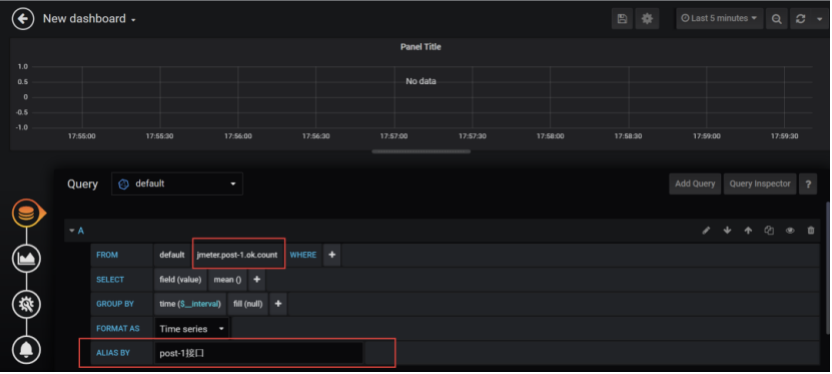Click the vertical scrollbar of the editor
The height and width of the screenshot is (374, 832).
(828, 268)
